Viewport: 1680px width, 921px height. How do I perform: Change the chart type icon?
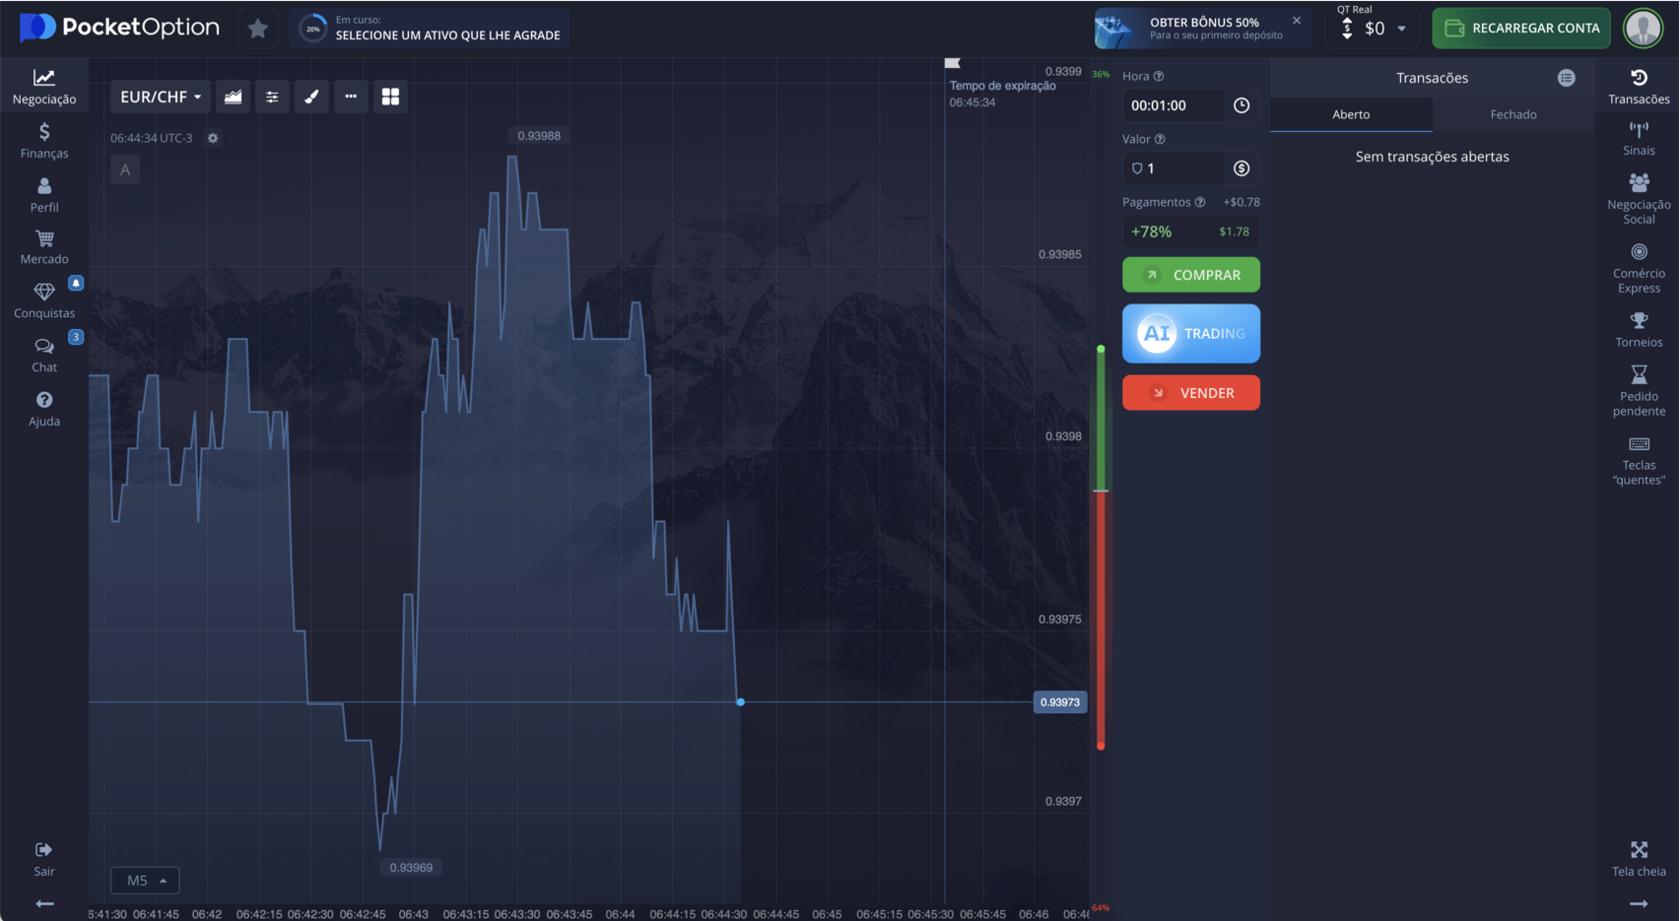[233, 97]
